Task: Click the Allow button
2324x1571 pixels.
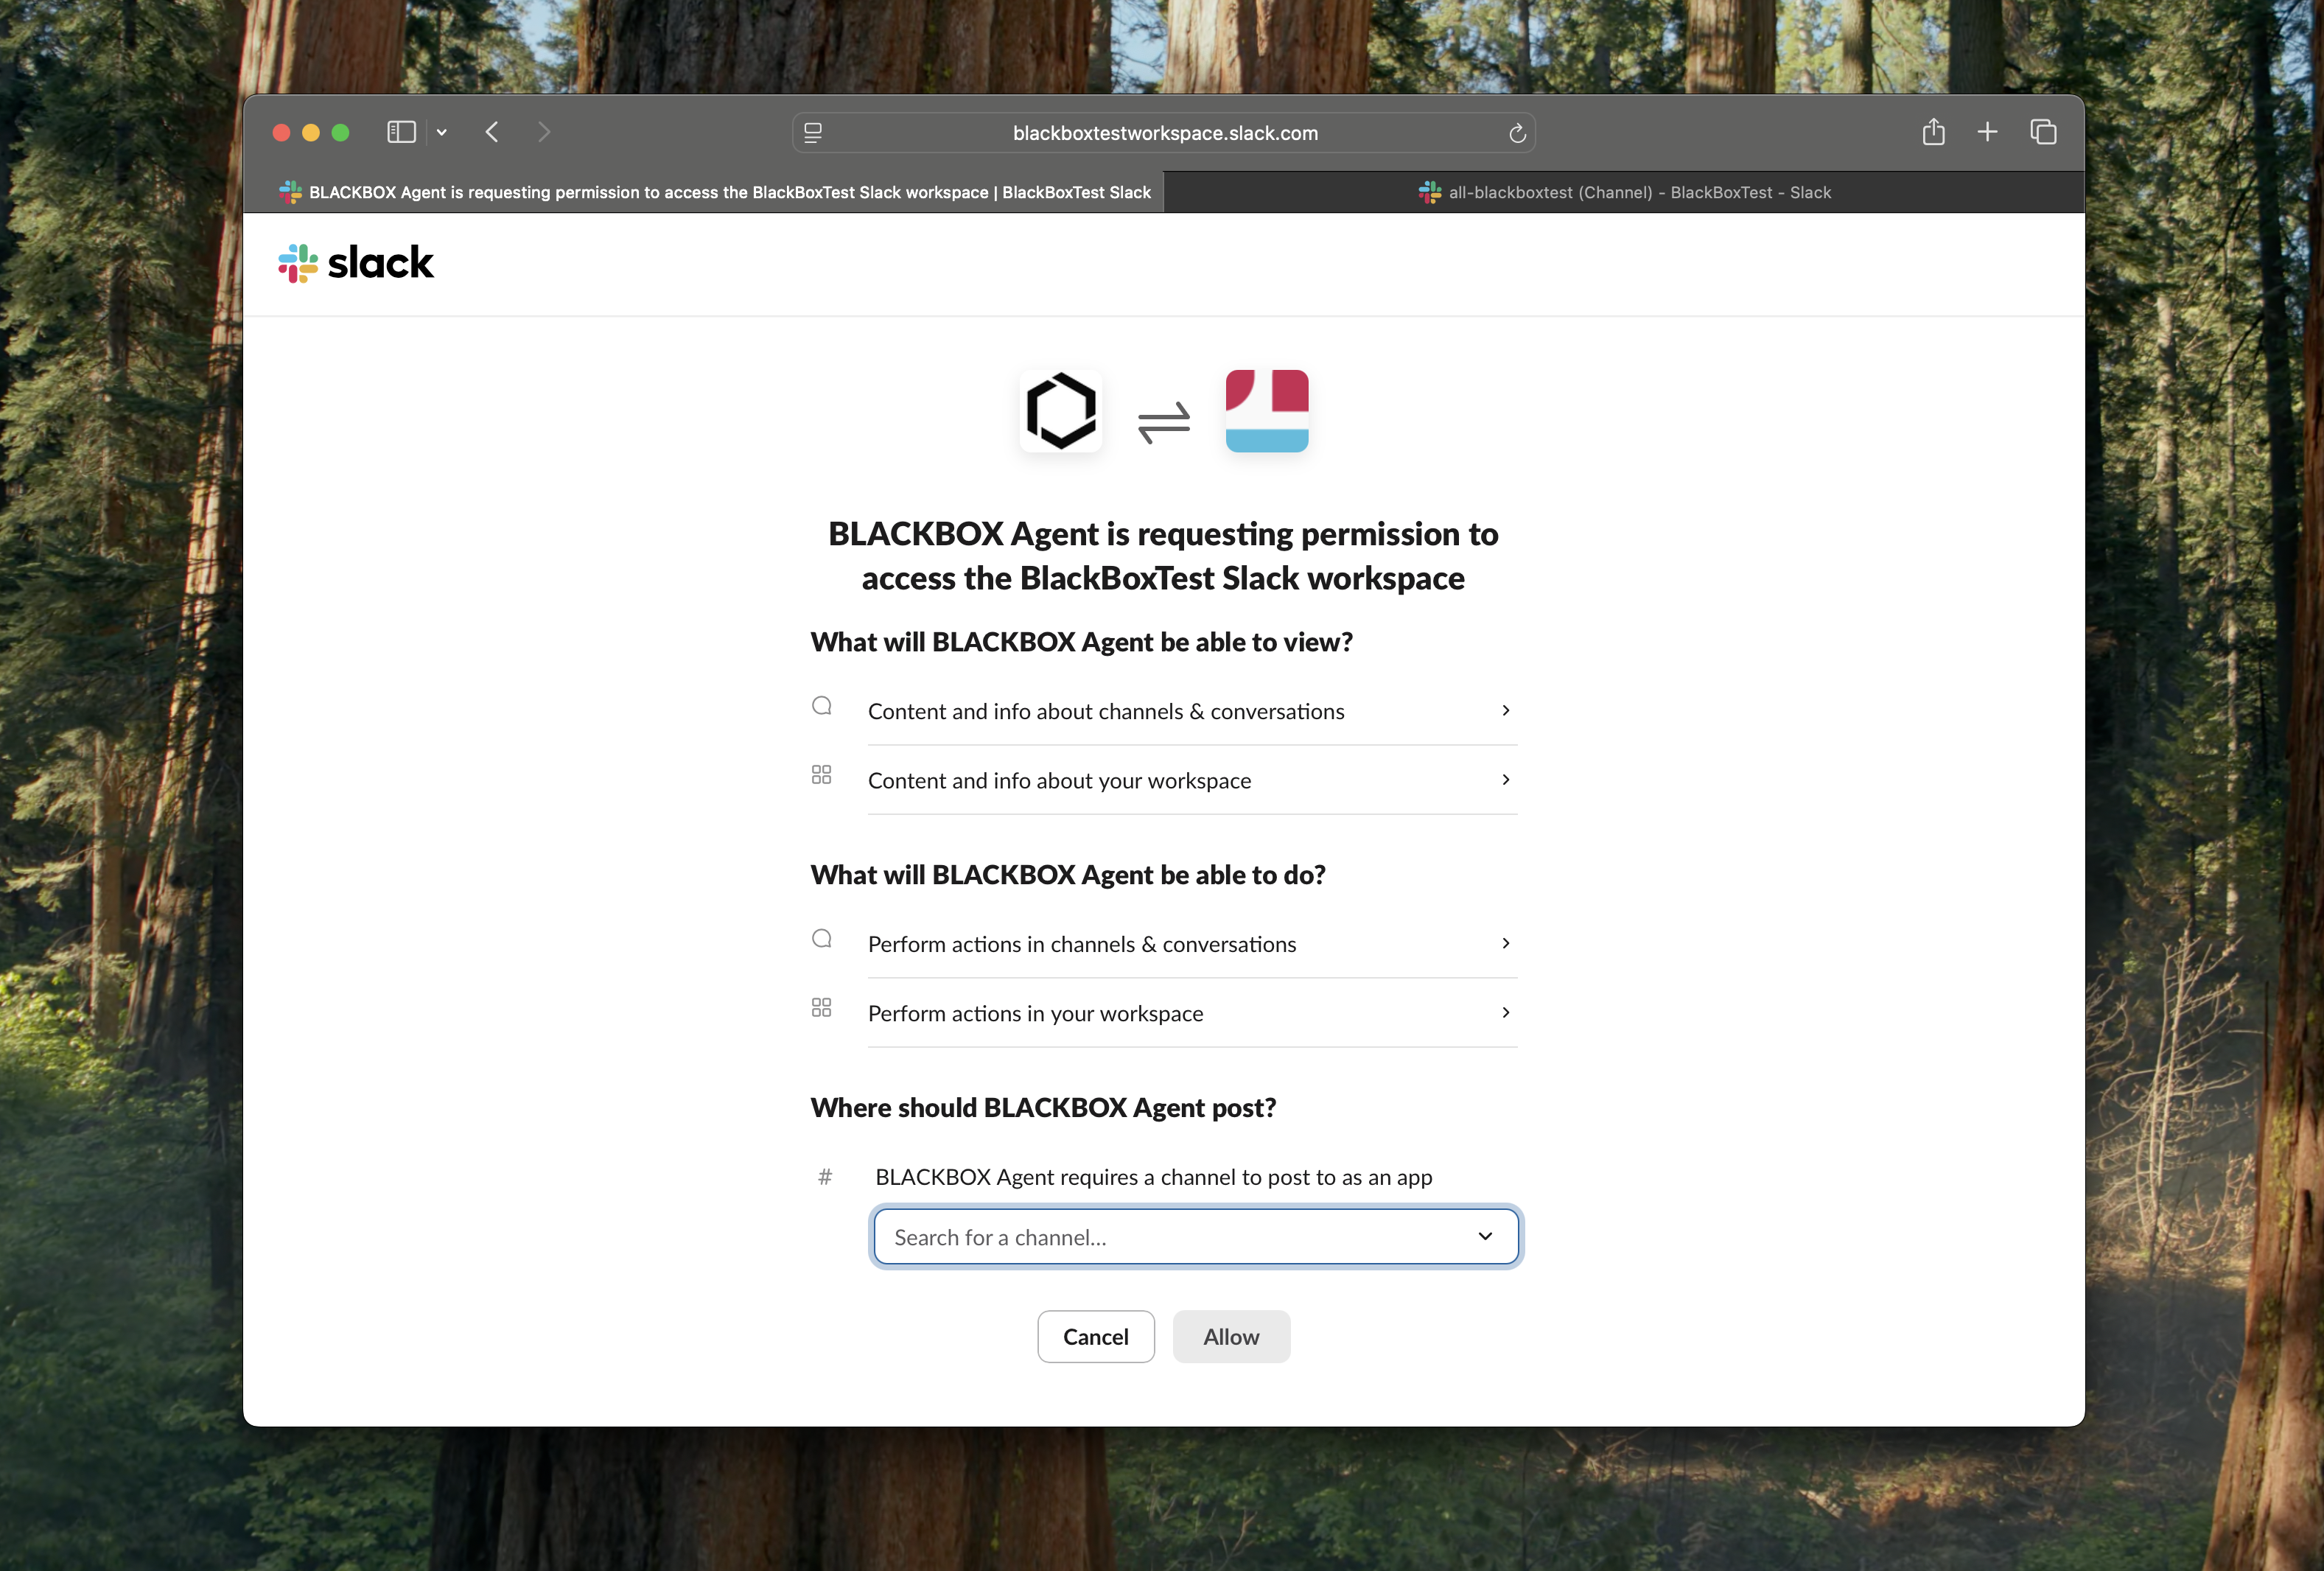Action: tap(1231, 1337)
